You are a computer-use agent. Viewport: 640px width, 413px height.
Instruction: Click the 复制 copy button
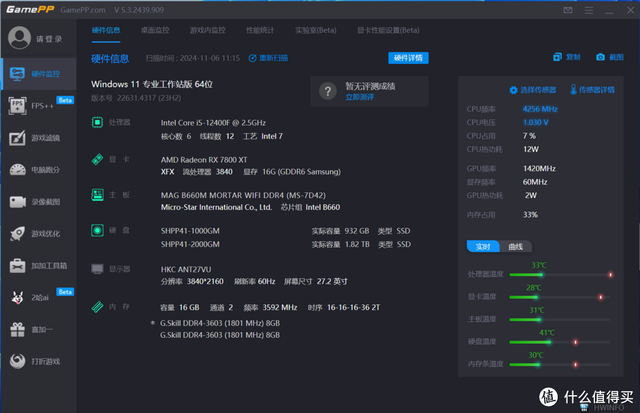(567, 57)
